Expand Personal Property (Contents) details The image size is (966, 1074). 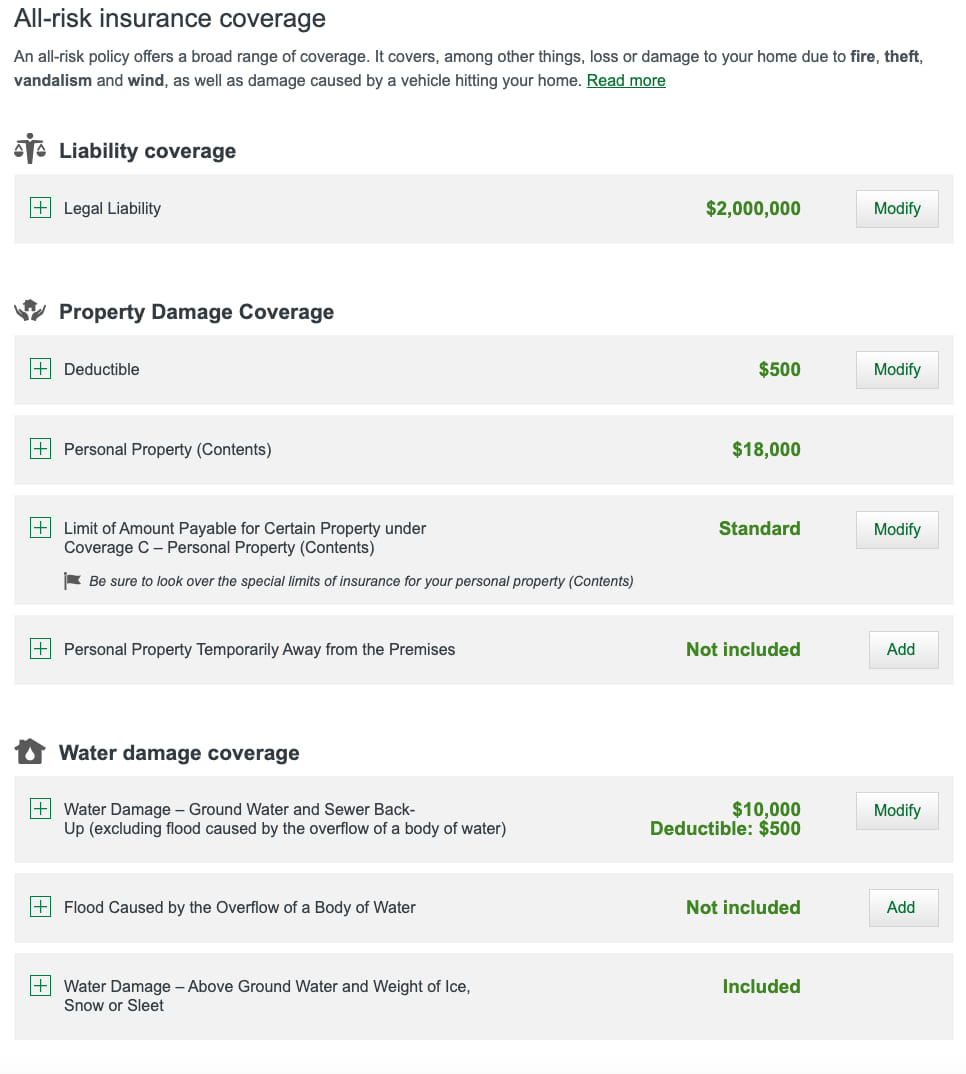pyautogui.click(x=40, y=449)
